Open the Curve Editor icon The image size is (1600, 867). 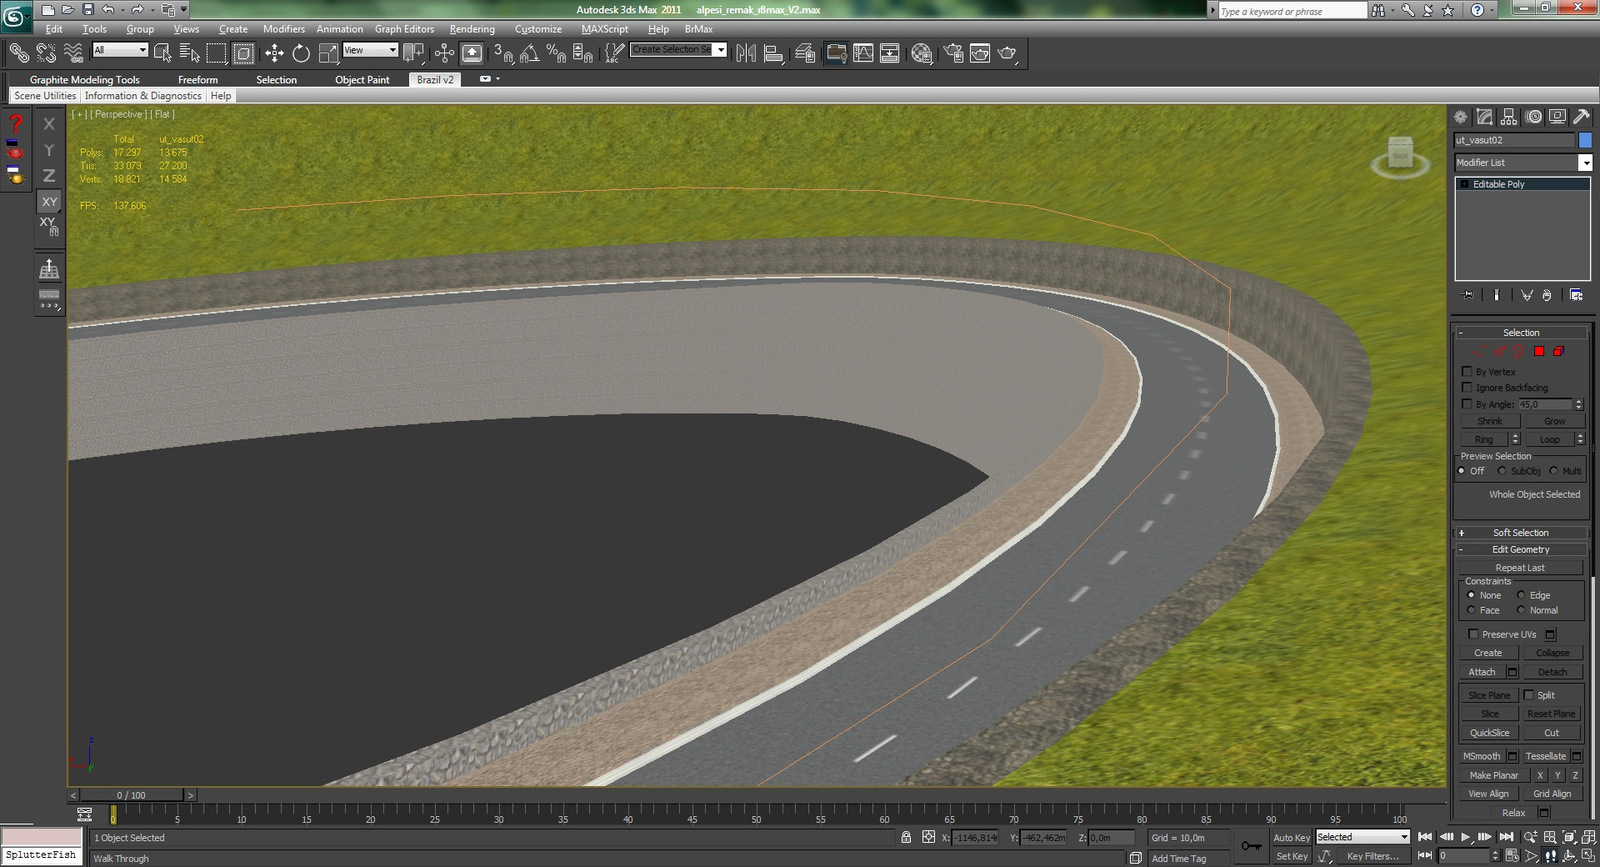click(x=862, y=52)
